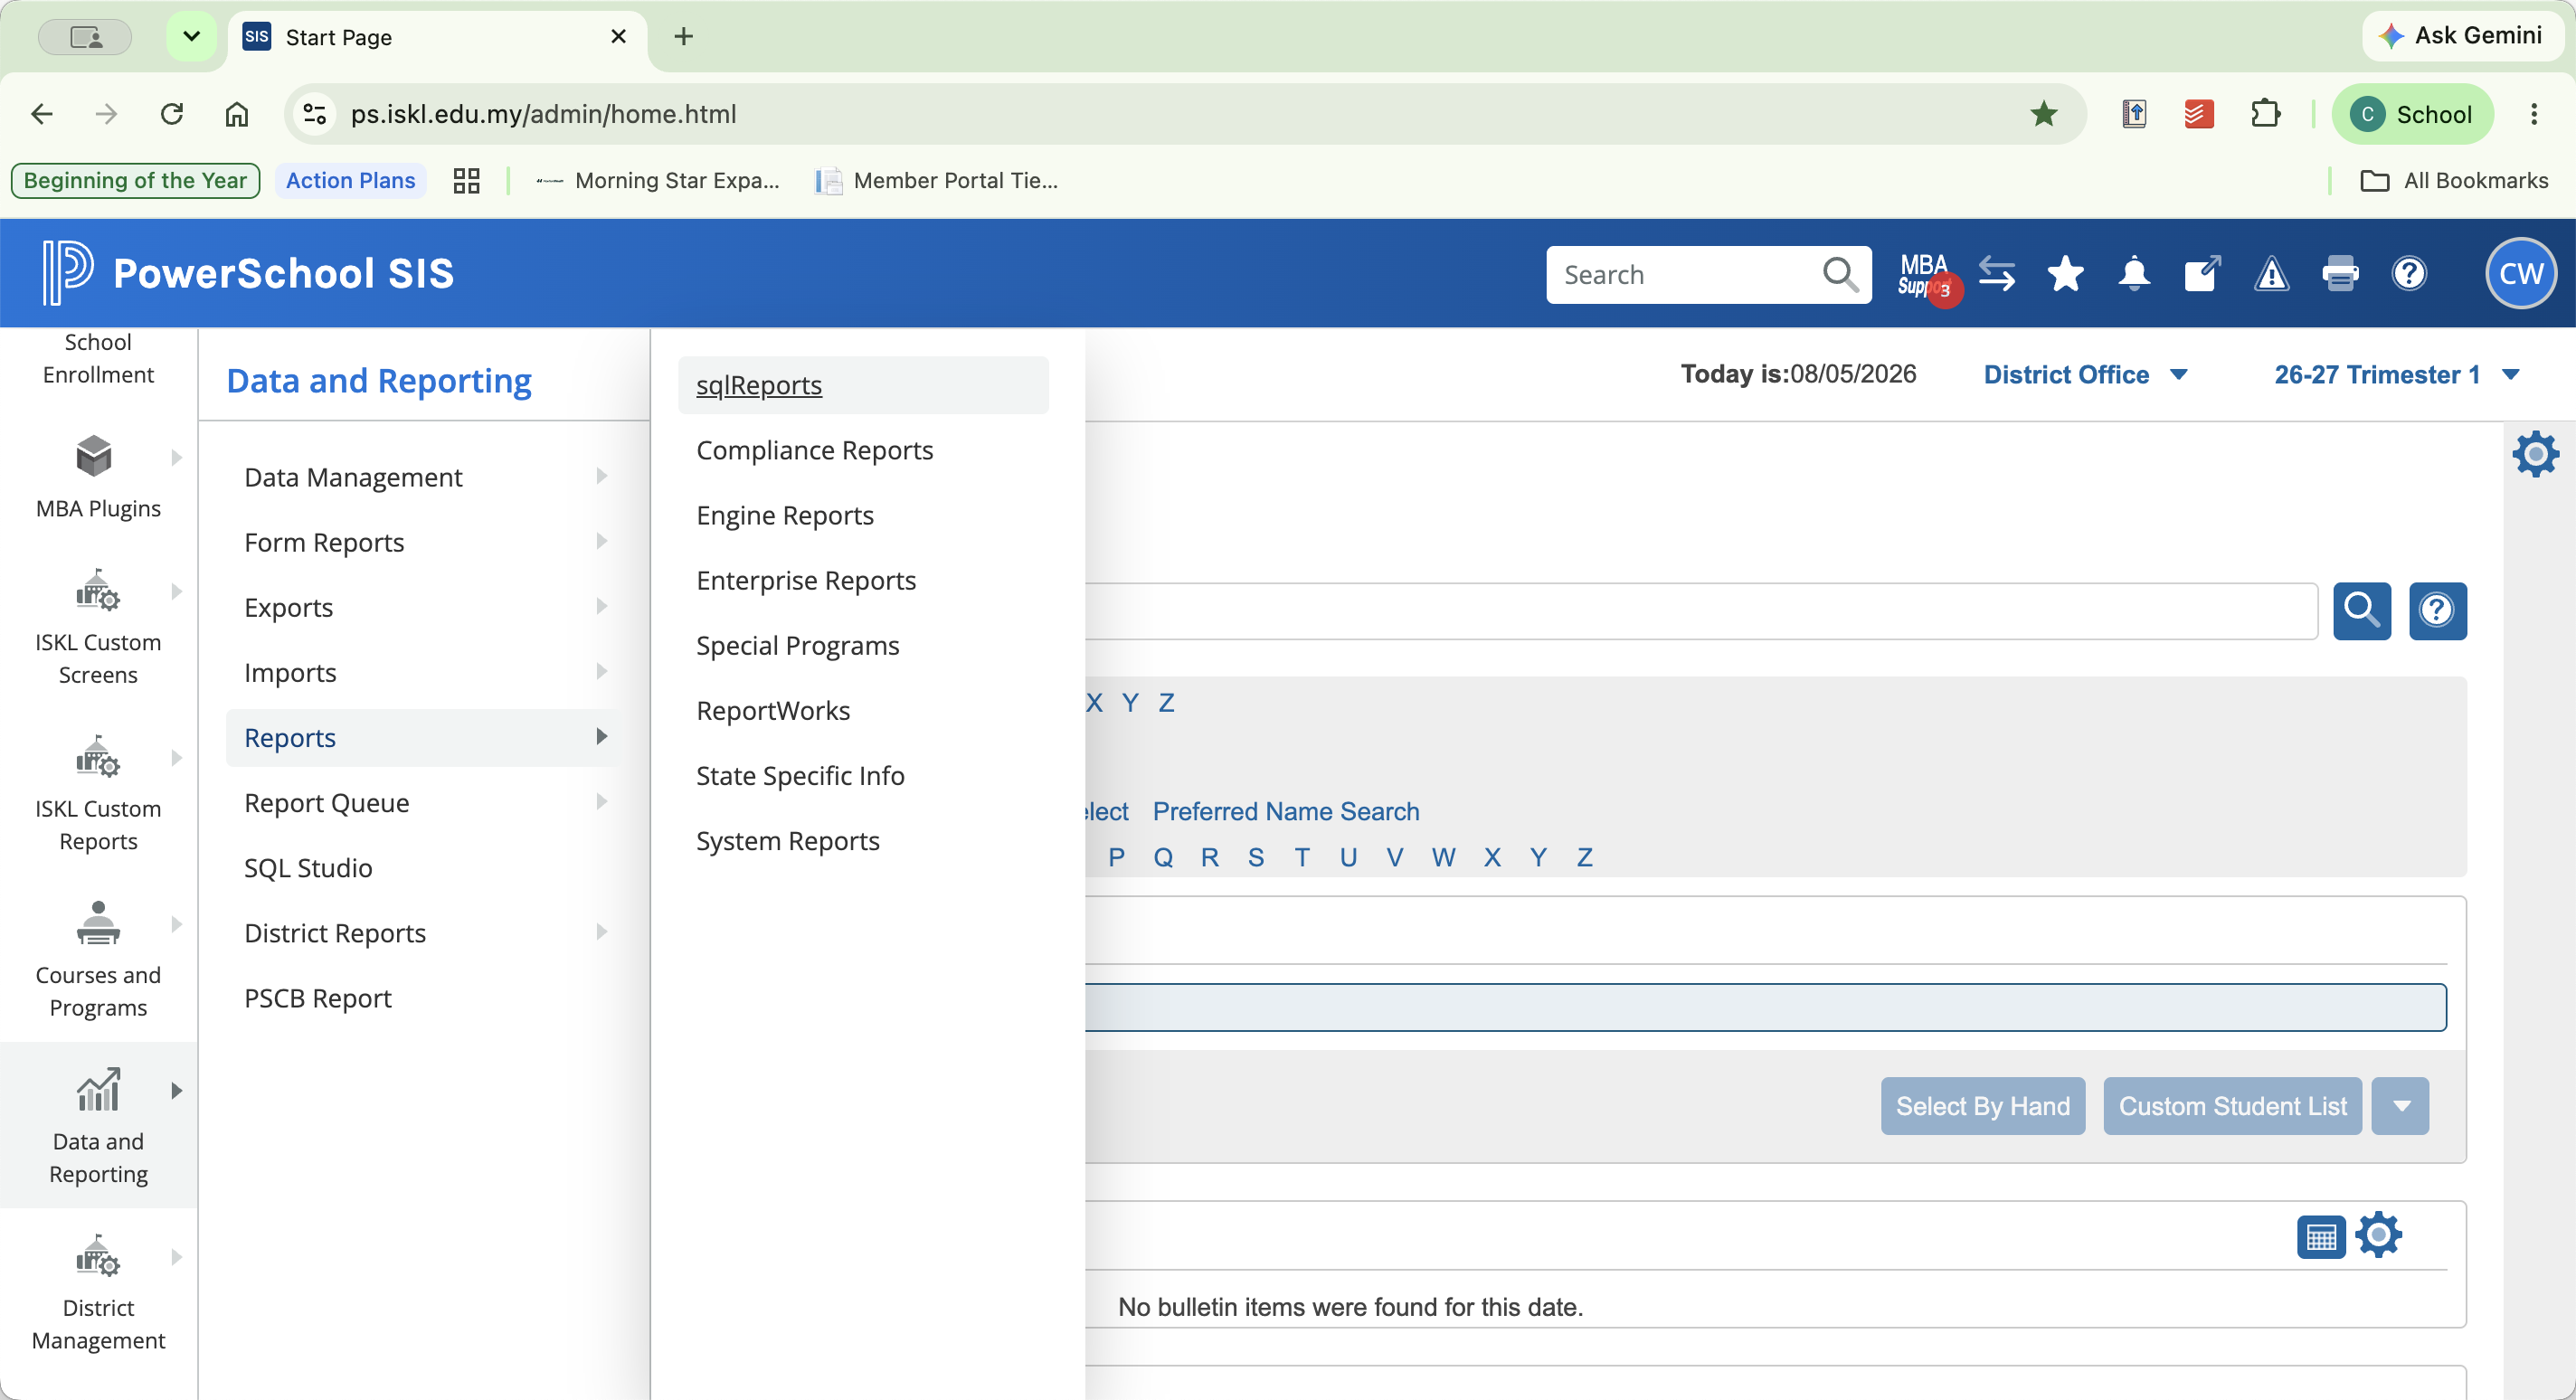This screenshot has height=1400, width=2576.
Task: Select State Specific Info menu item
Action: 800,775
